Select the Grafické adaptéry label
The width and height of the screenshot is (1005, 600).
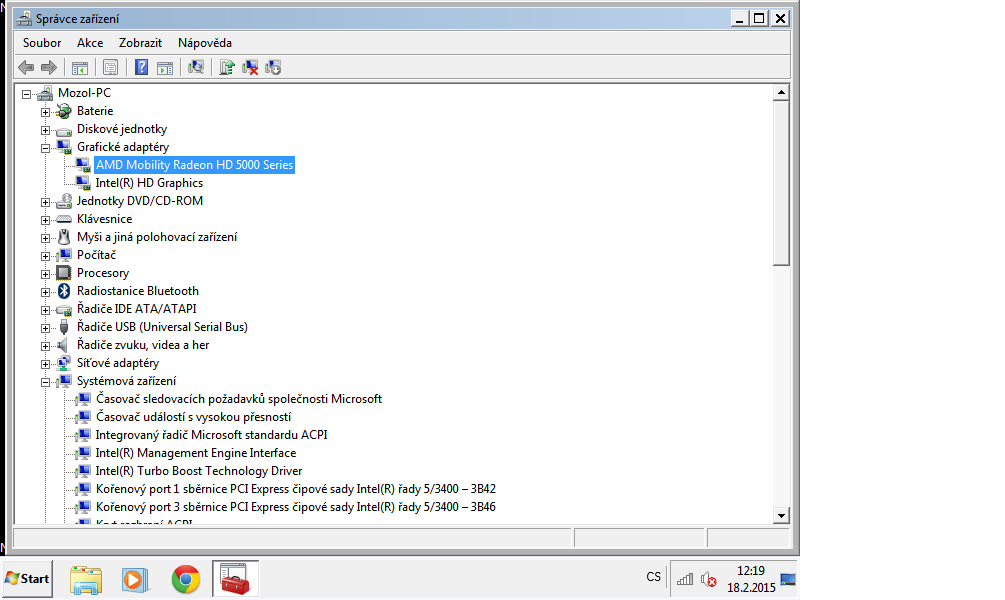(x=123, y=147)
